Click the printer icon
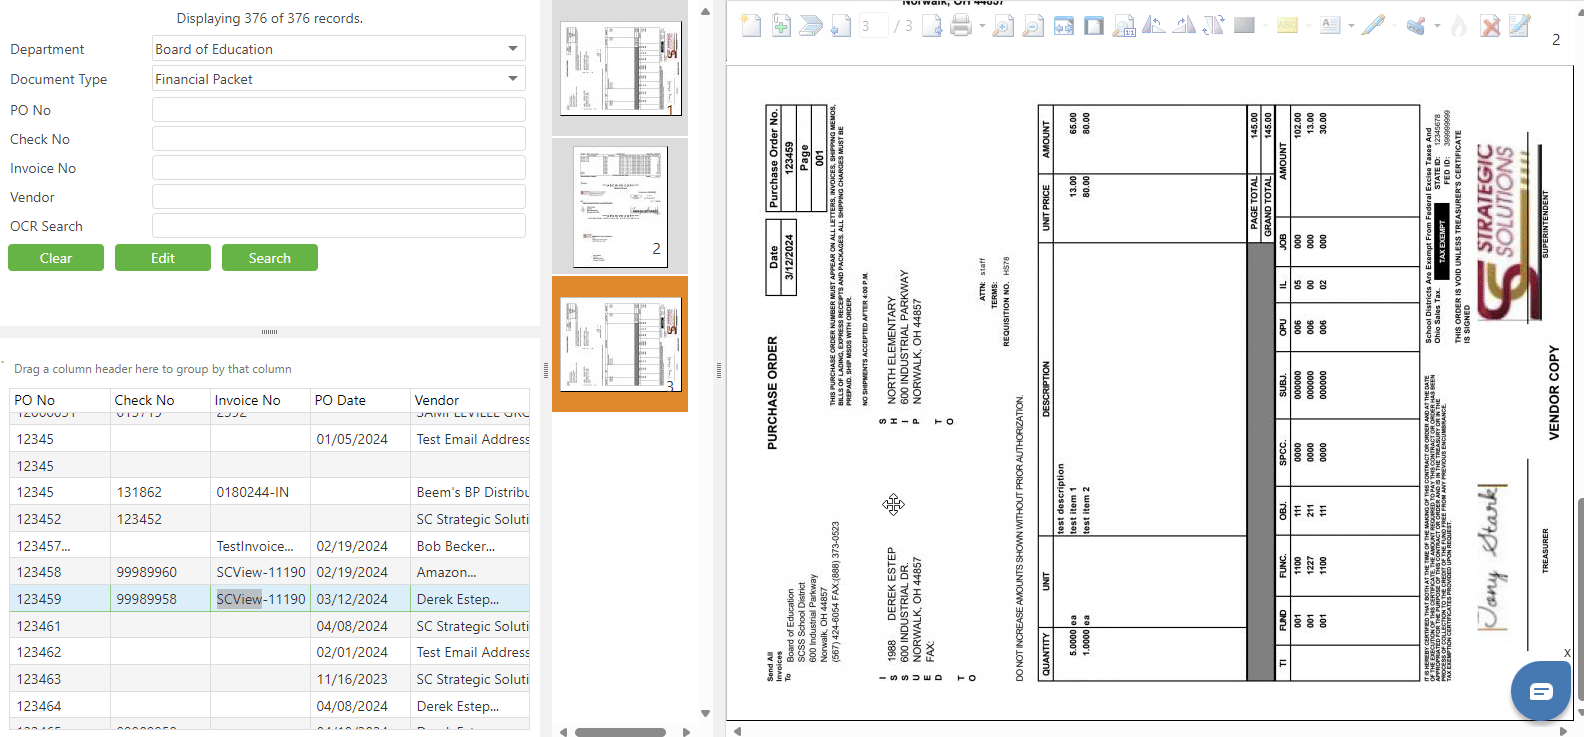 961,26
